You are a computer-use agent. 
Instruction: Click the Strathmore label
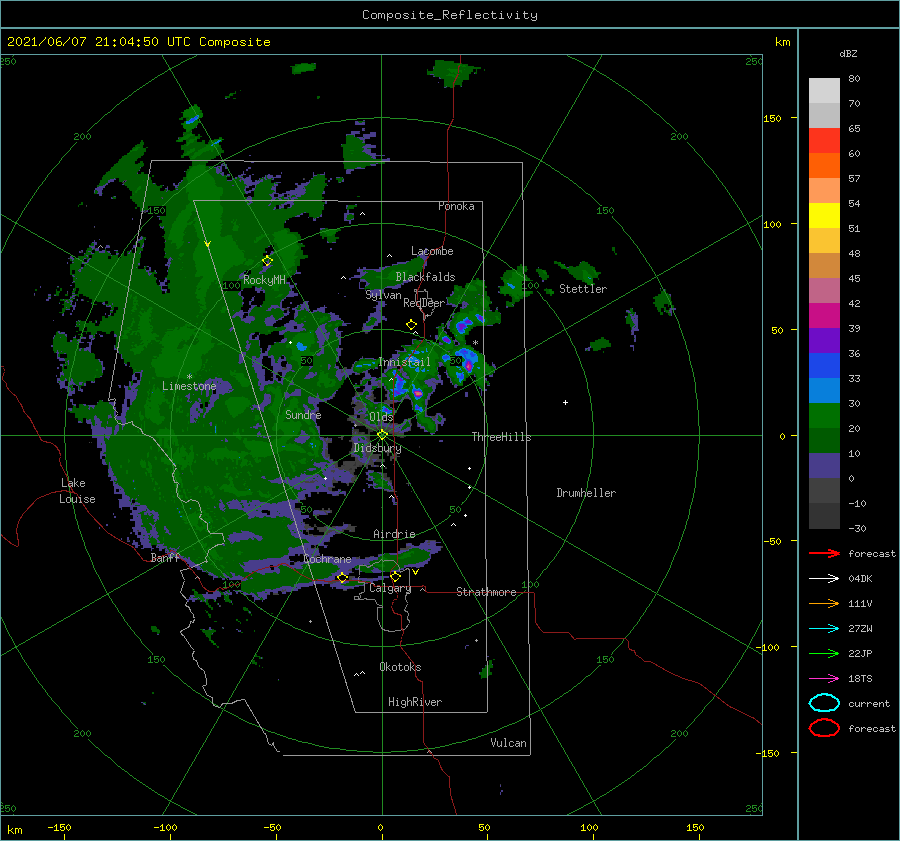(486, 592)
